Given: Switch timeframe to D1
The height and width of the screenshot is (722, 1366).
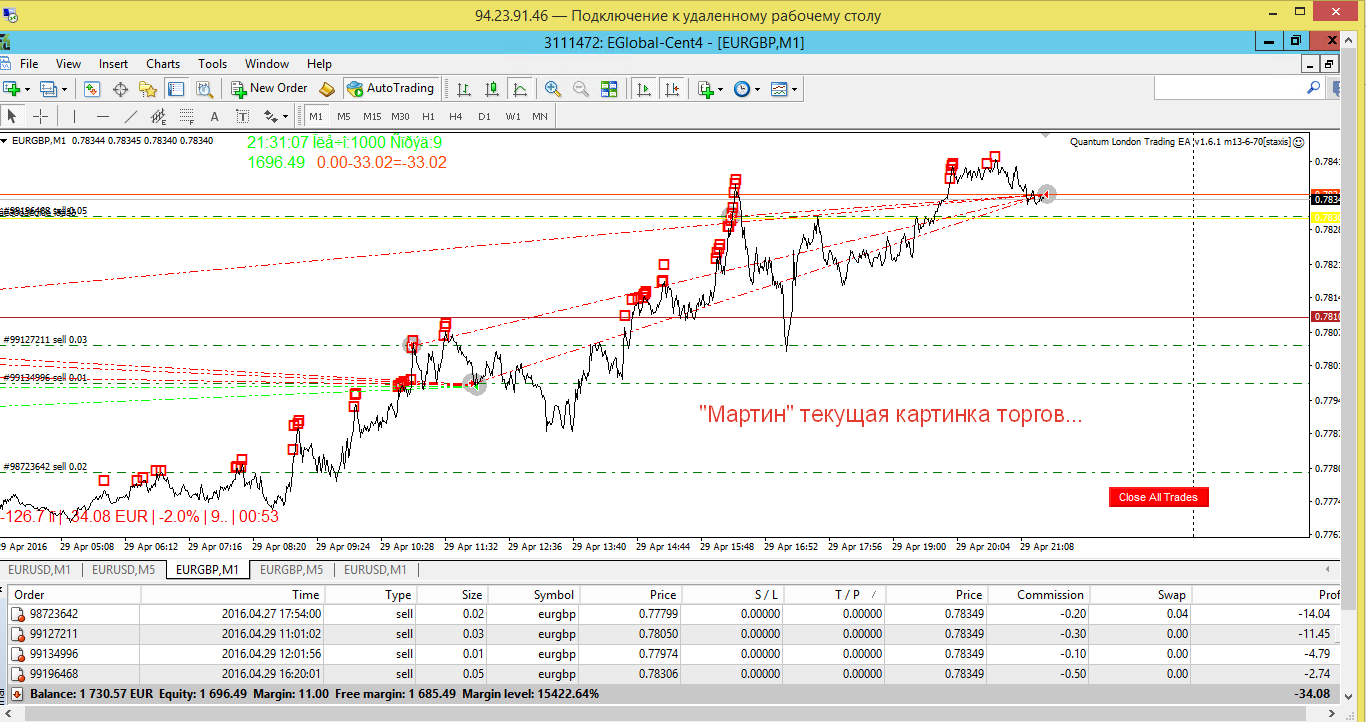Looking at the screenshot, I should tap(484, 116).
